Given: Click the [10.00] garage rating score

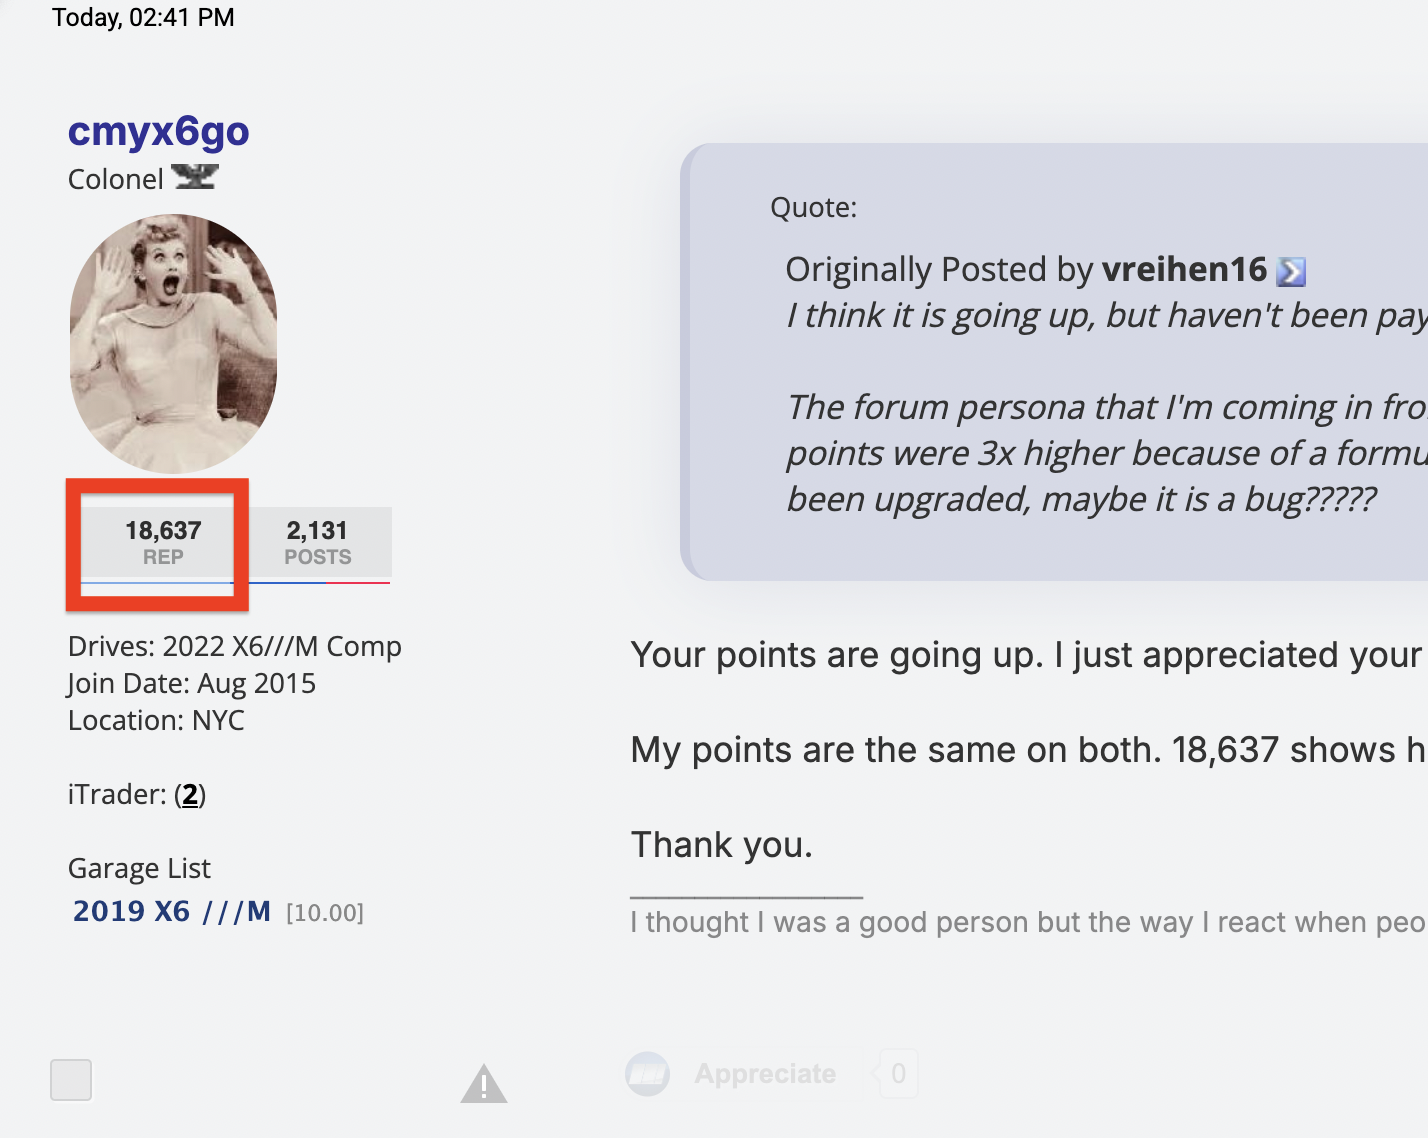Looking at the screenshot, I should (x=325, y=913).
